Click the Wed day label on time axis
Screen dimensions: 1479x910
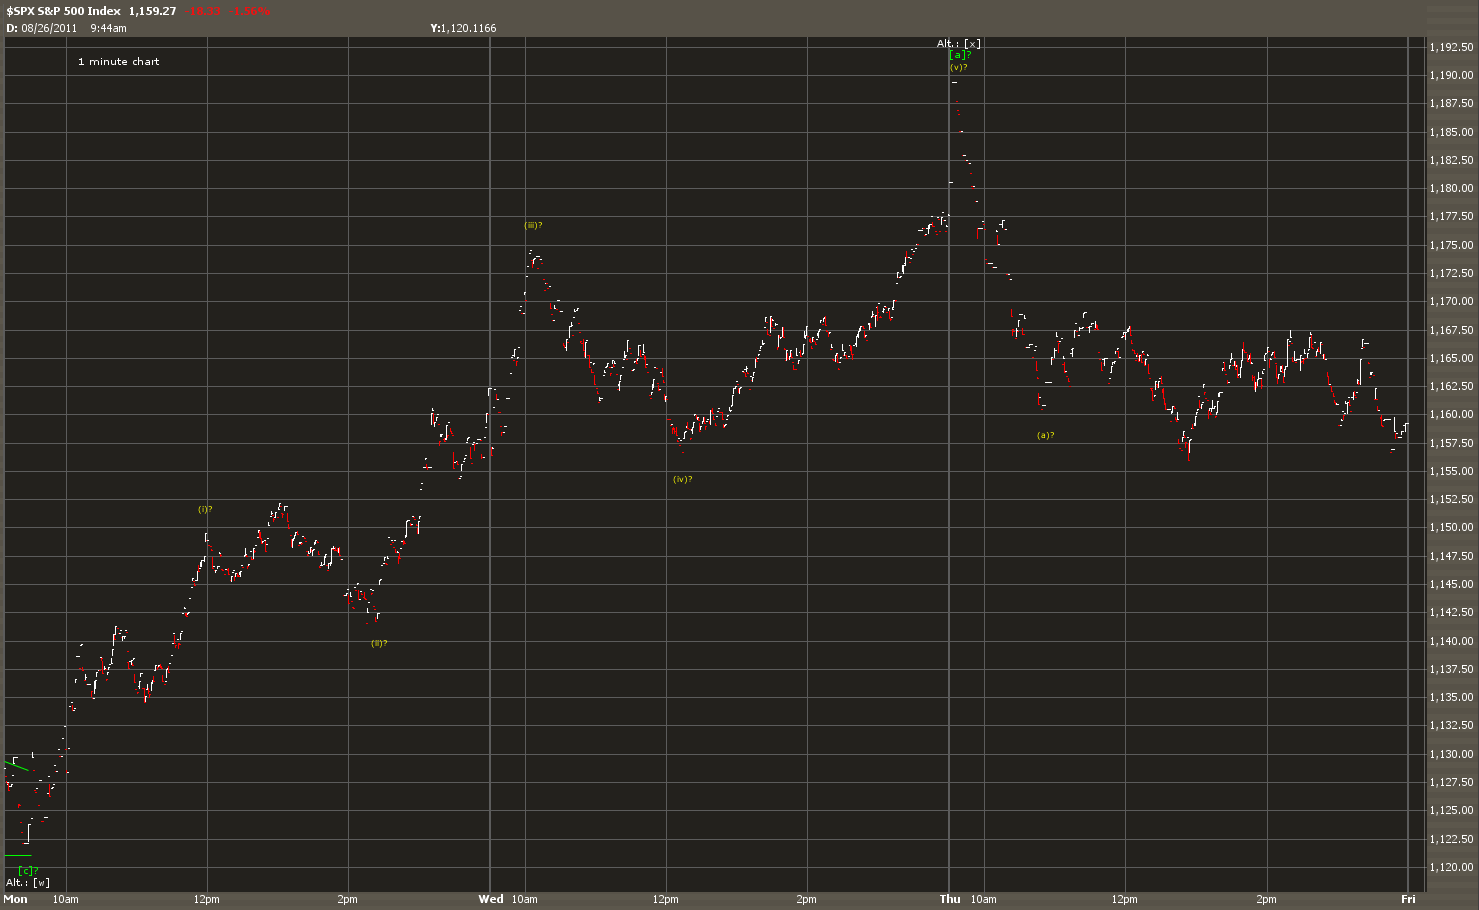click(491, 899)
